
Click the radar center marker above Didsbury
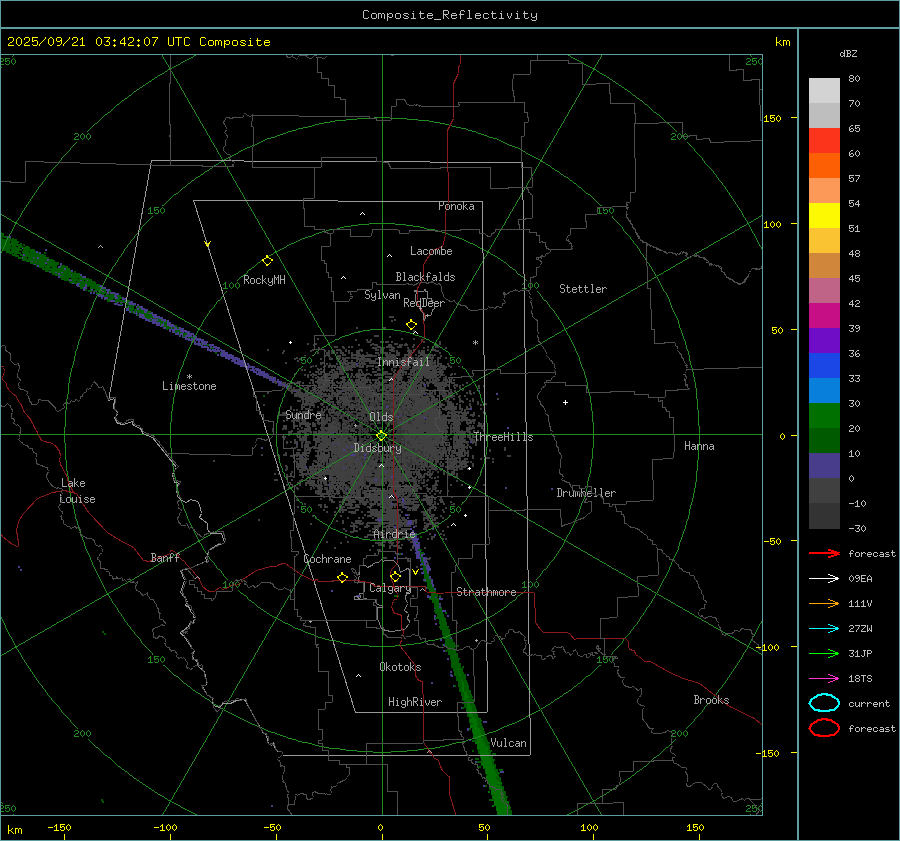tap(381, 435)
